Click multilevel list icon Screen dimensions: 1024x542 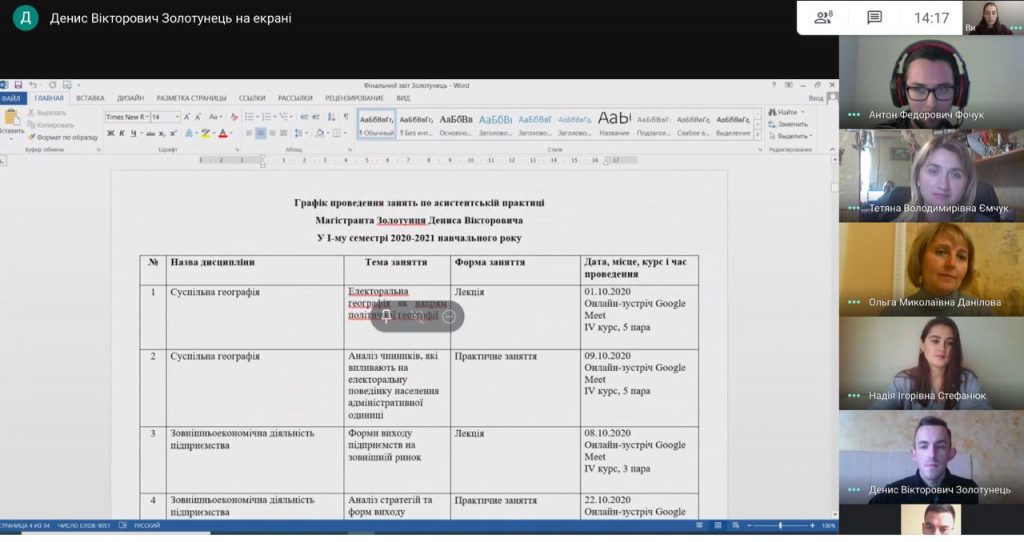click(285, 117)
